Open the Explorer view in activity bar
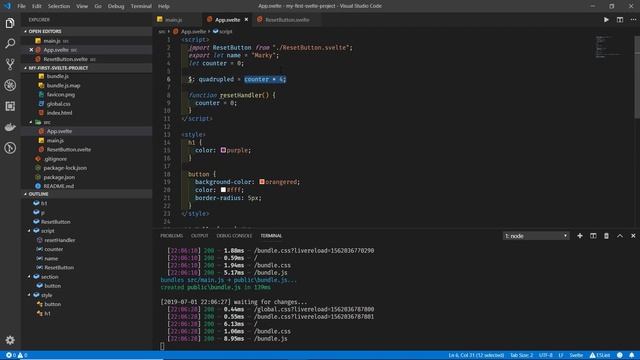The image size is (640, 360). pyautogui.click(x=10, y=23)
